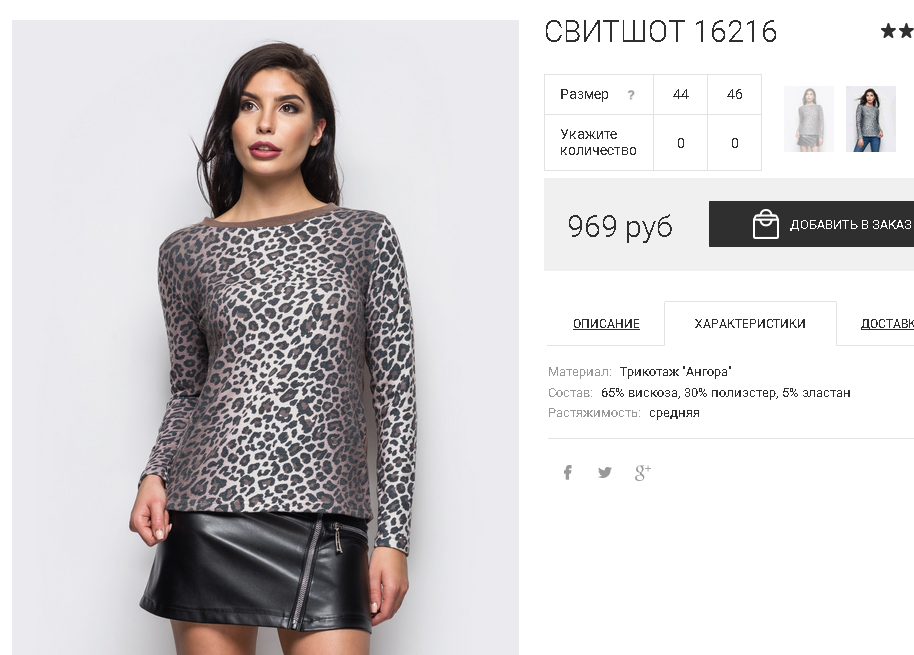
Task: Switch to the ХАРАКТЕРИСТИКИ tab
Action: click(750, 323)
